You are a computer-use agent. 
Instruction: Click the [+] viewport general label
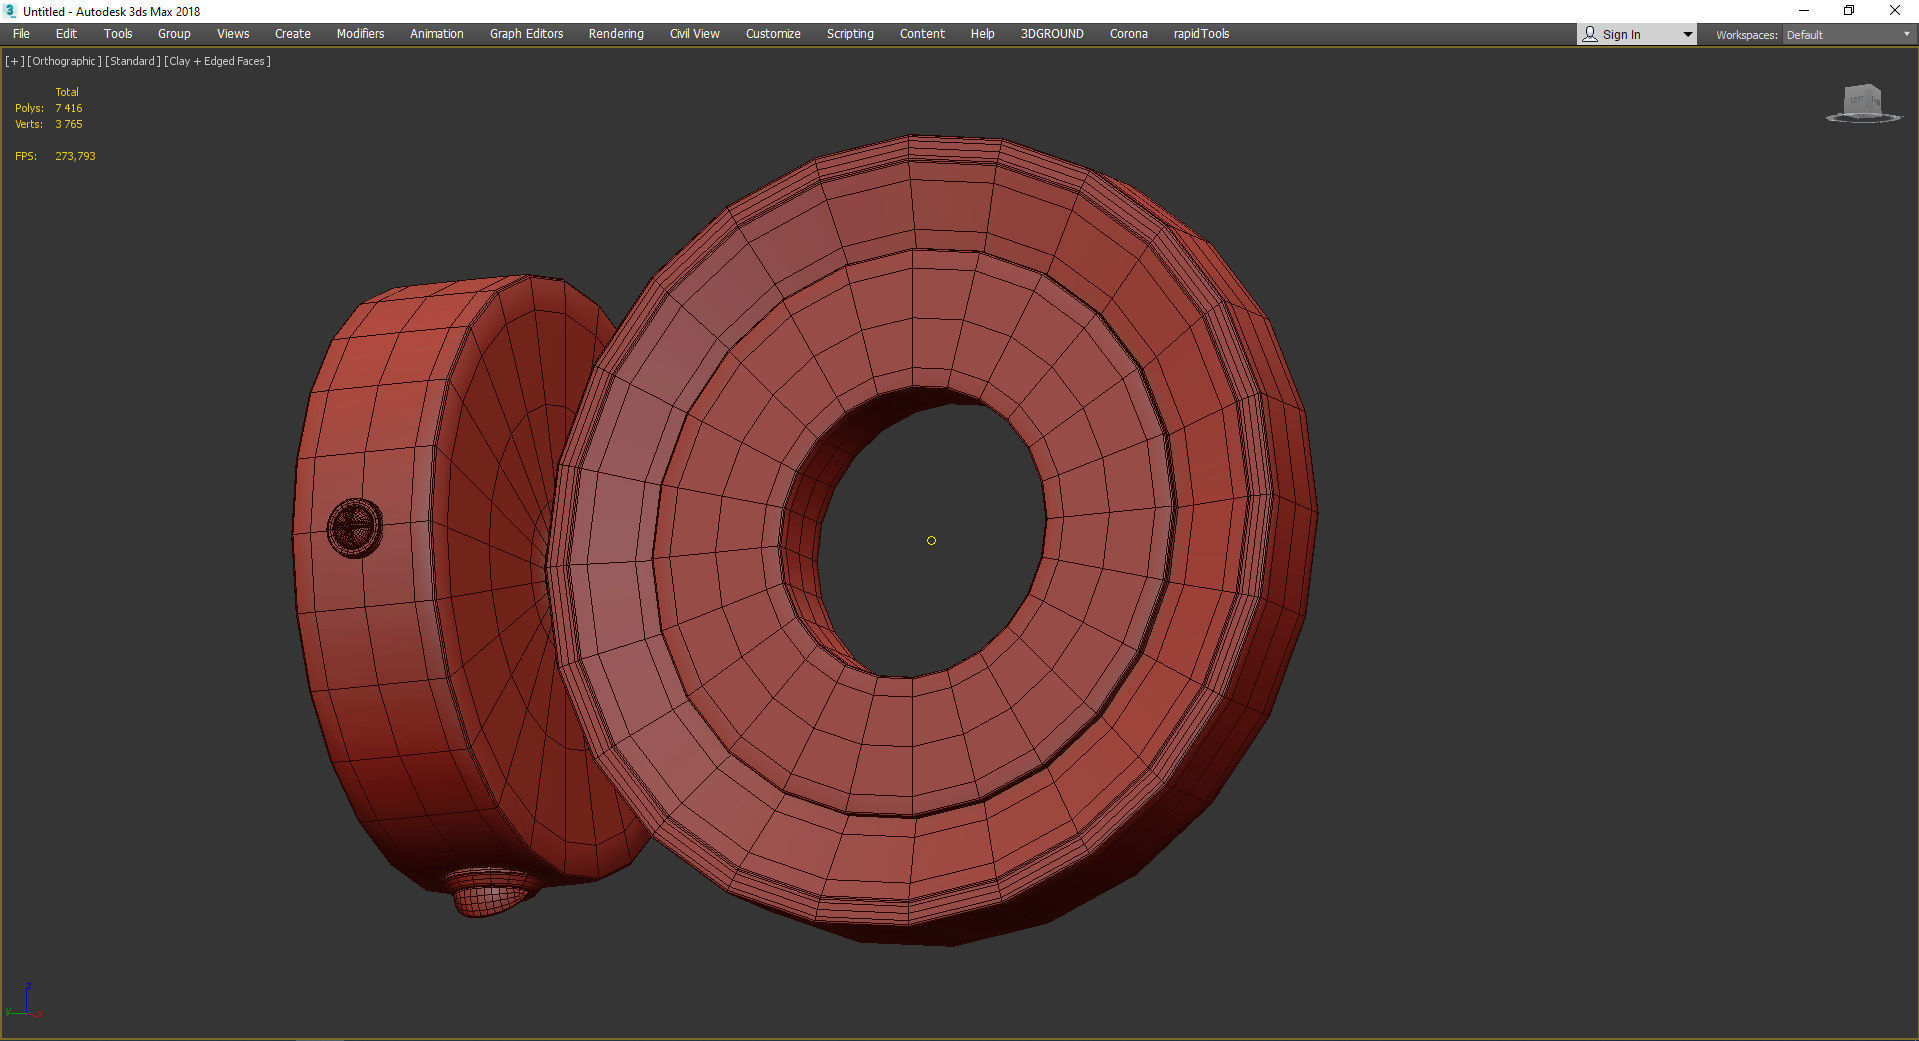[14, 61]
